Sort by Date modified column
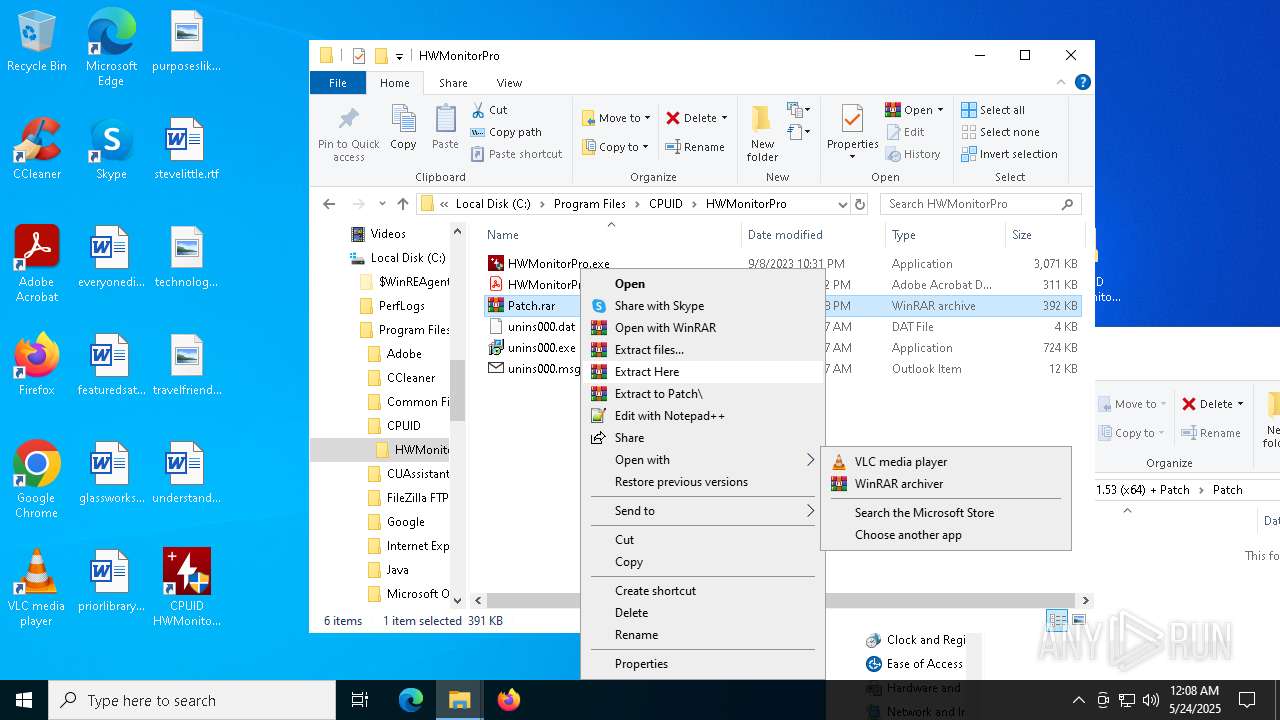1280x720 pixels. point(785,235)
